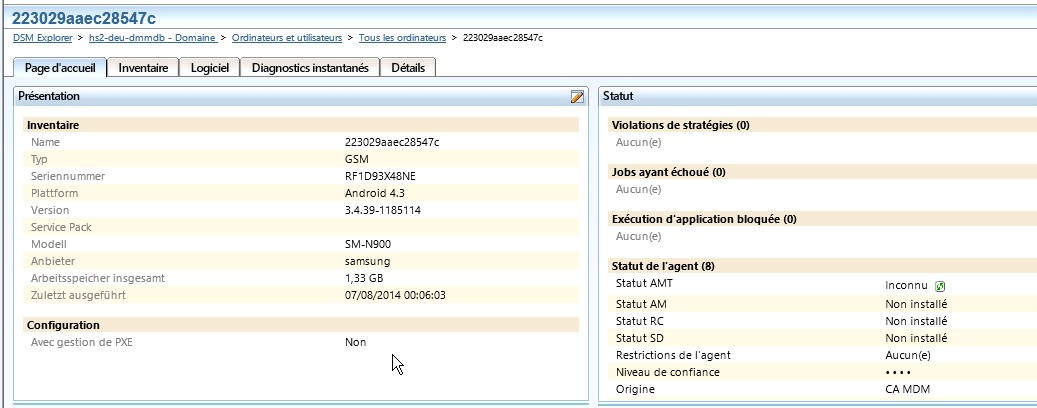Click the green refresh icon beside Inconnu
This screenshot has height=408, width=1037.
coord(940,286)
